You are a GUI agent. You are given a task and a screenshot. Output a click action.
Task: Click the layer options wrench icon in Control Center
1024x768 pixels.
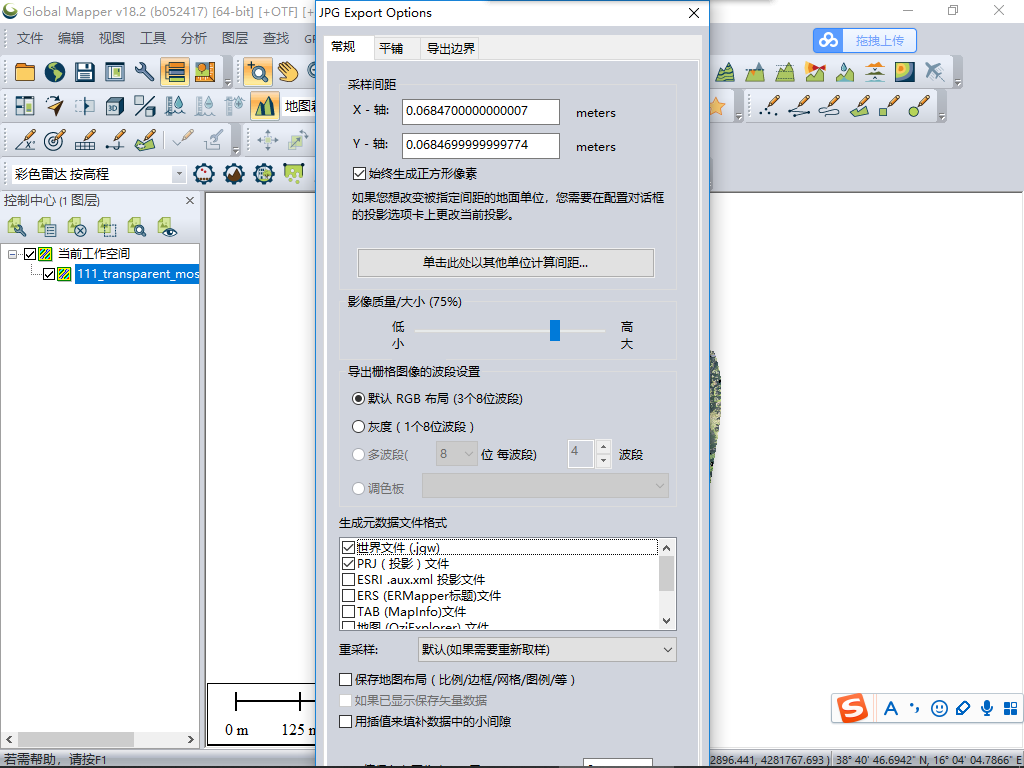16,227
